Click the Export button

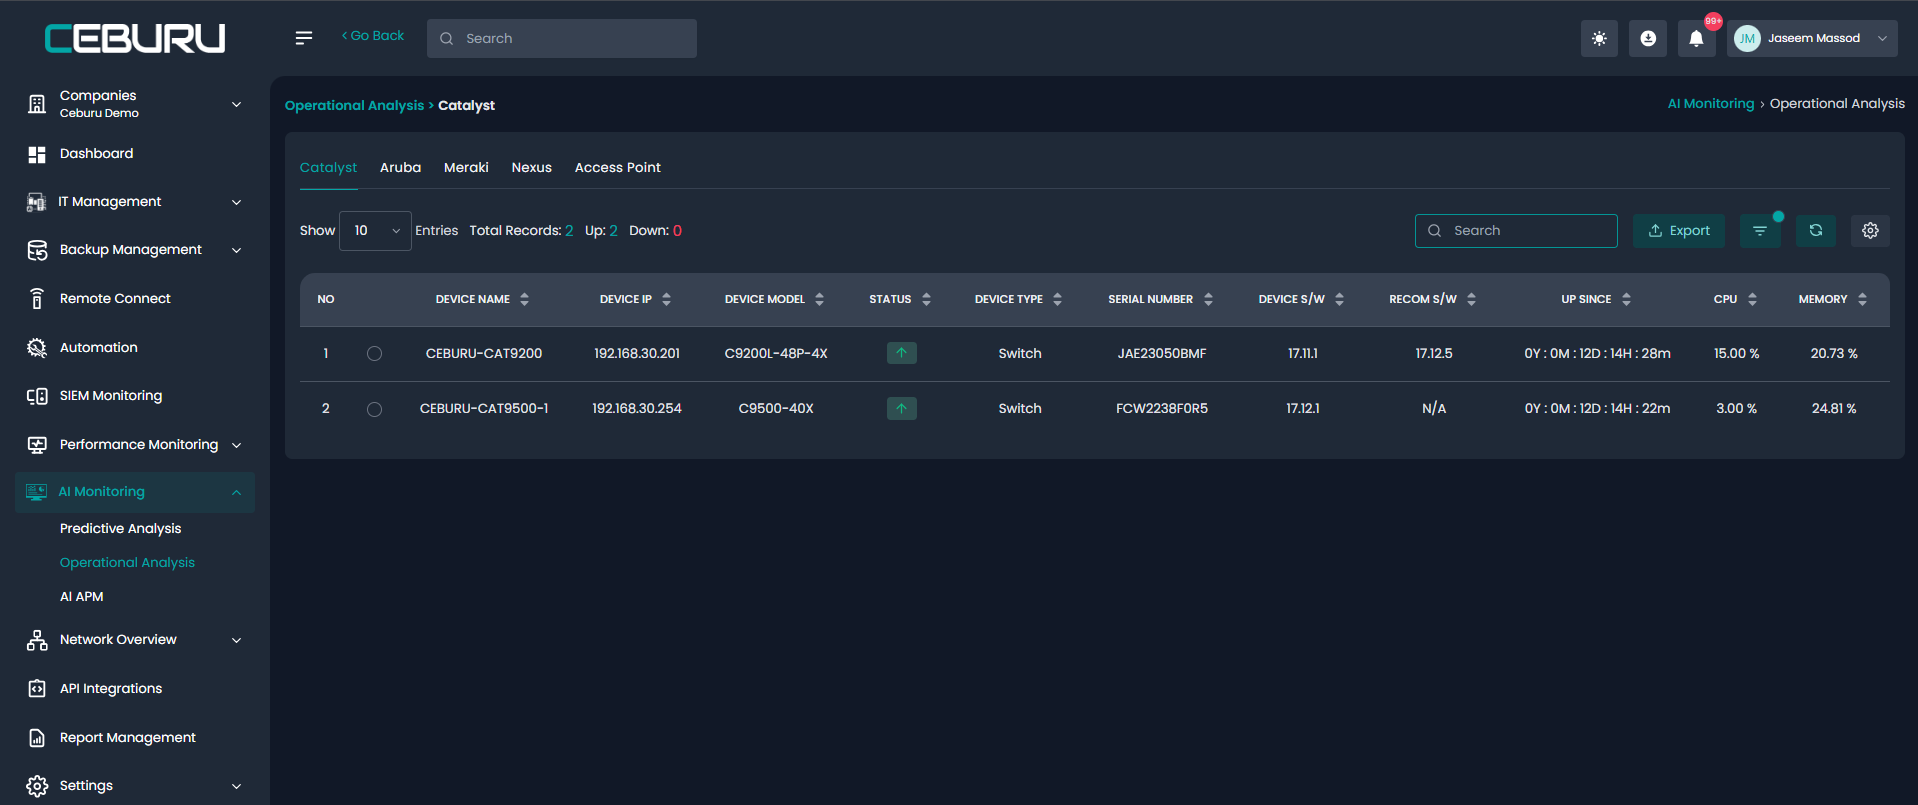click(x=1679, y=231)
